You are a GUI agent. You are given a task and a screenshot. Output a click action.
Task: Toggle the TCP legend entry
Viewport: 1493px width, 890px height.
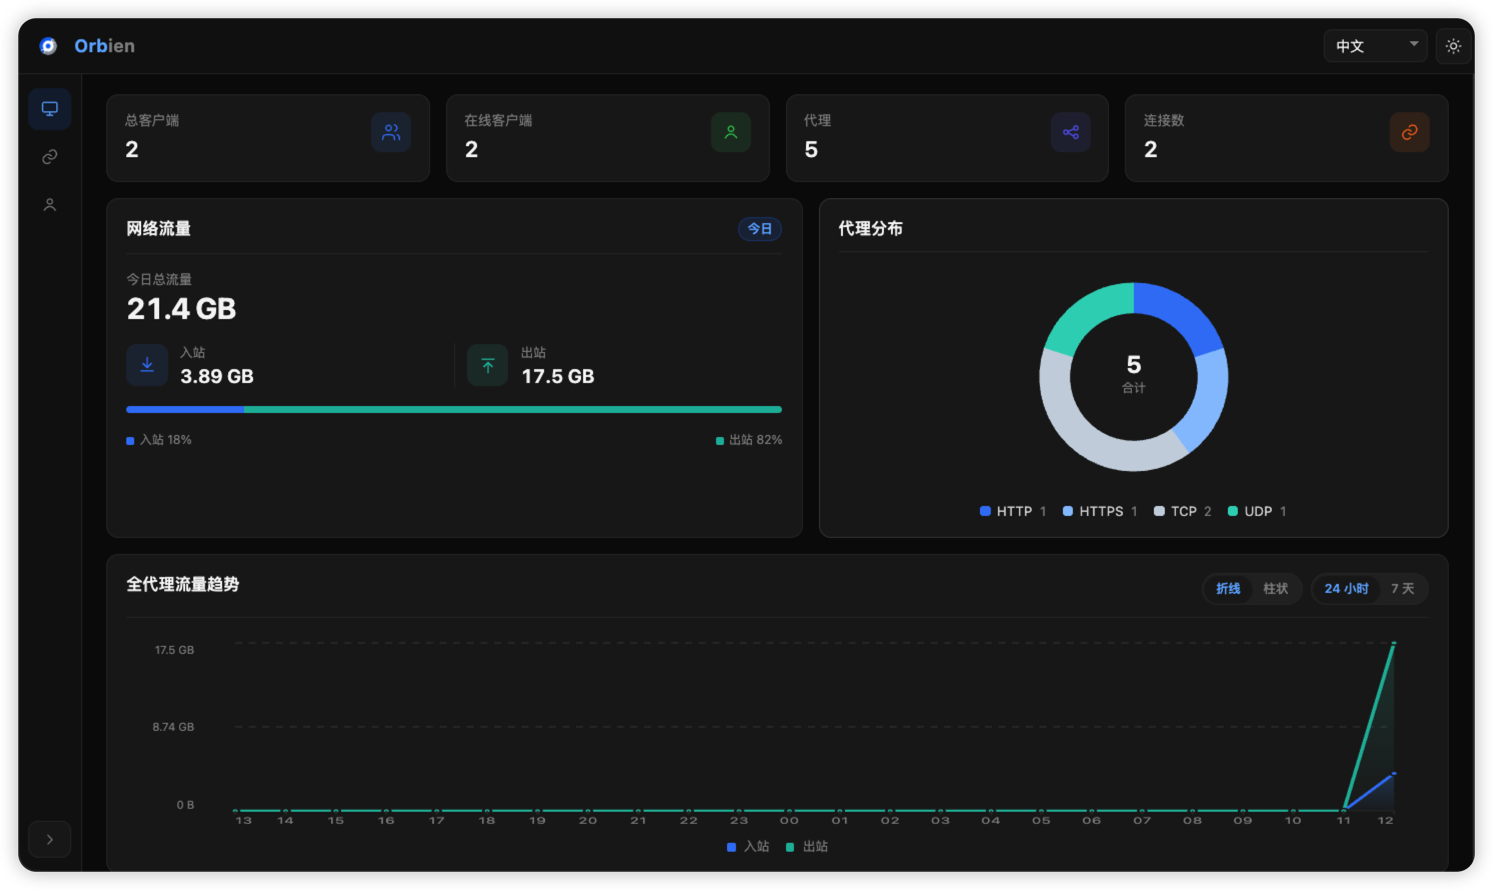[x=1182, y=511]
